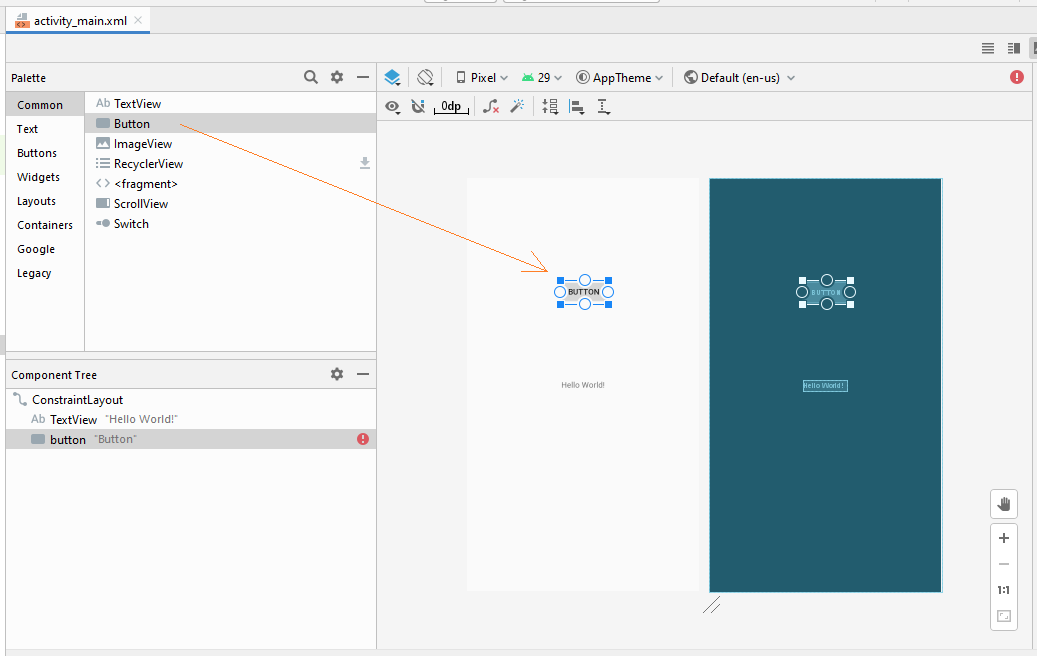
Task: Zoom to fit screen icon
Action: point(1004,616)
